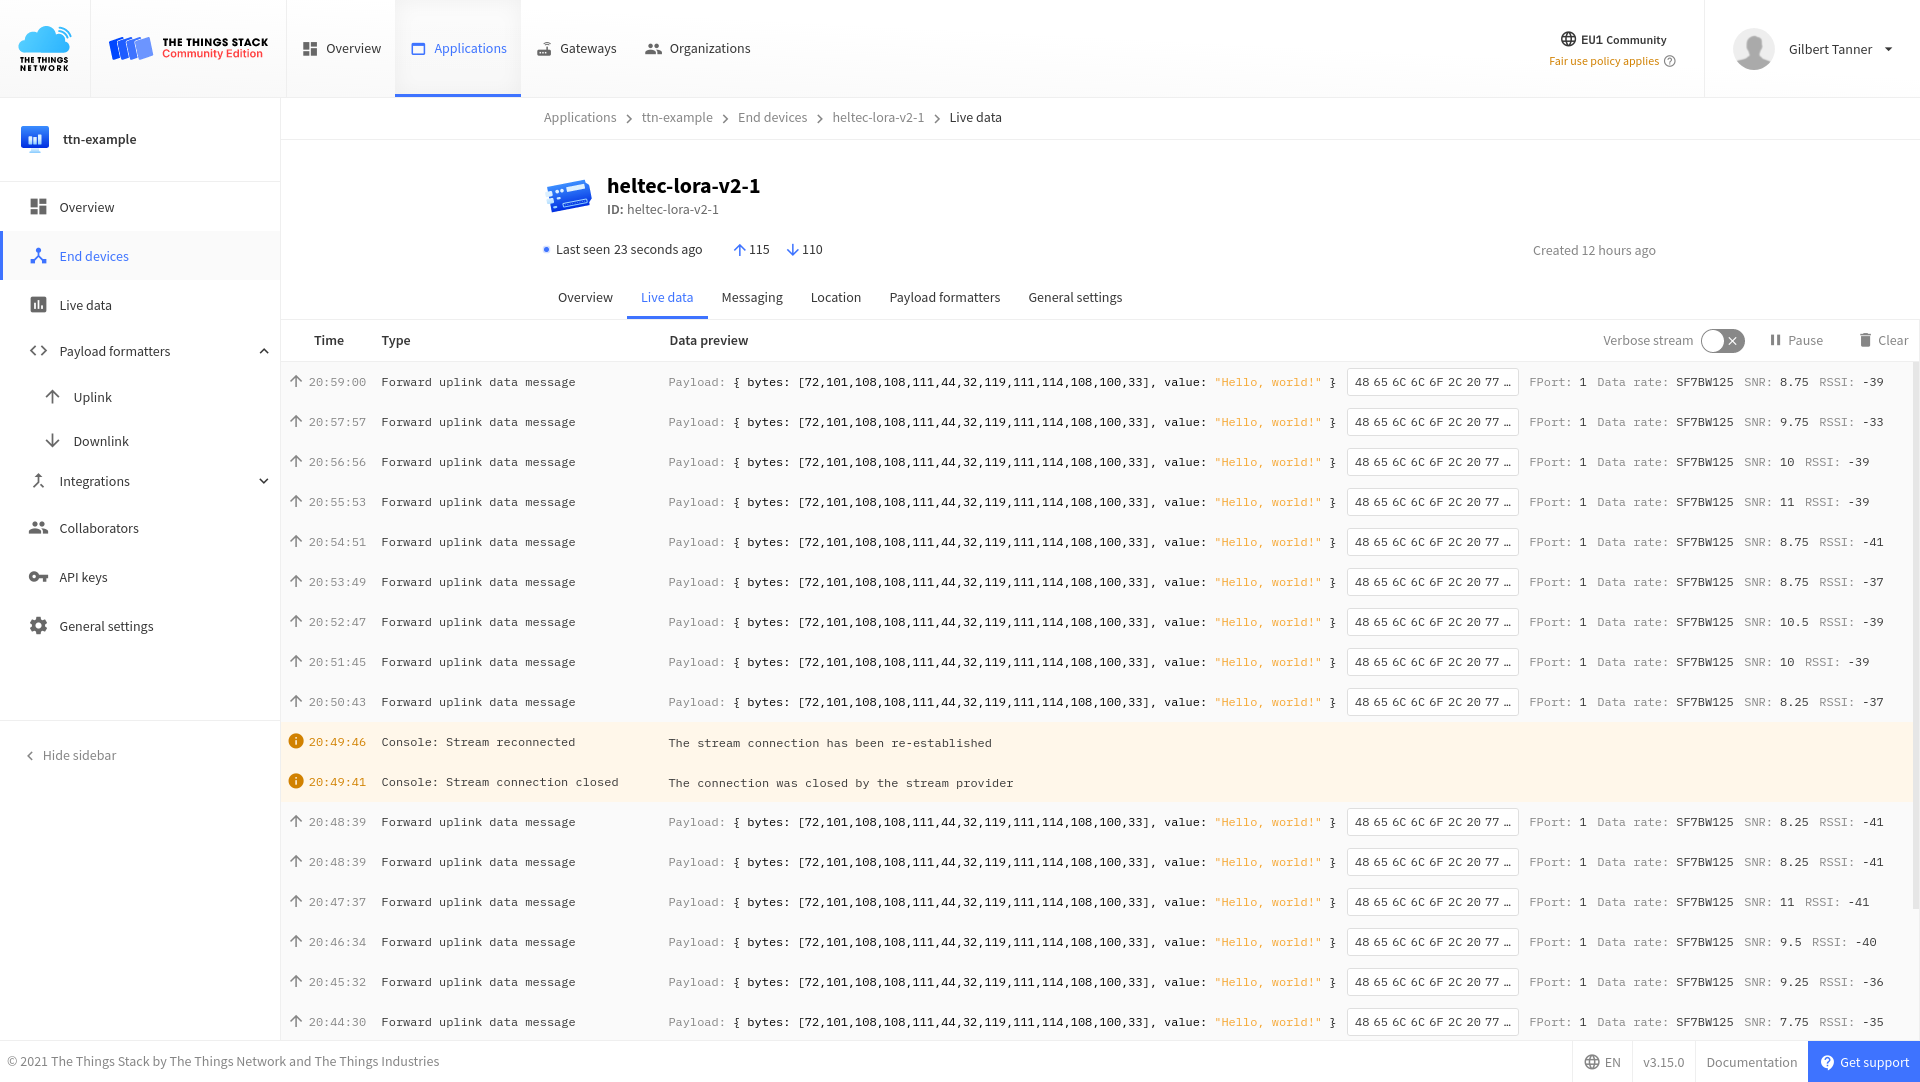Click the user avatar picture

[x=1753, y=49]
